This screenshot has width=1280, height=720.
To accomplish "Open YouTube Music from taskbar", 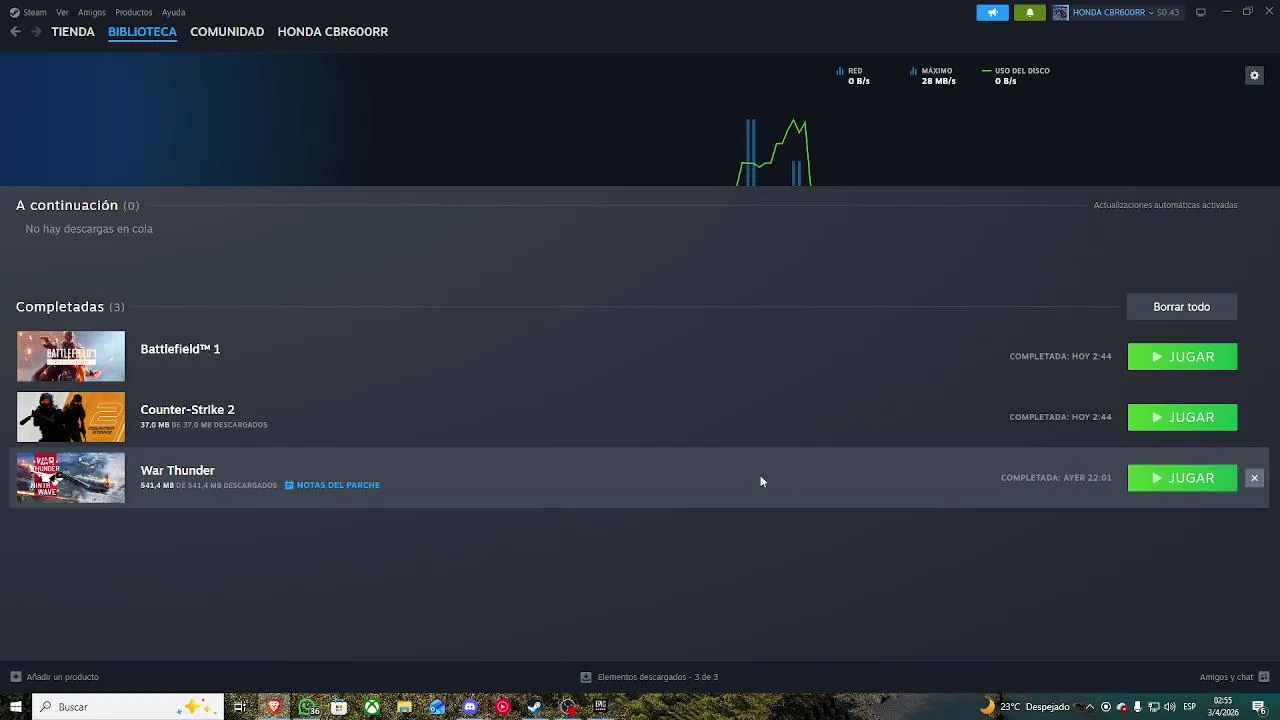I will click(502, 707).
